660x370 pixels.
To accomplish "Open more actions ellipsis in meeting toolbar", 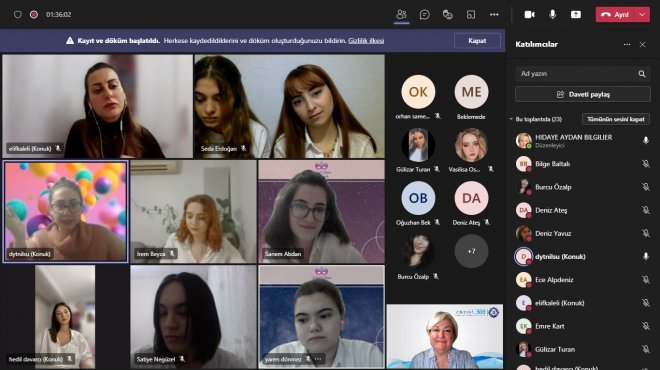I will pos(494,14).
